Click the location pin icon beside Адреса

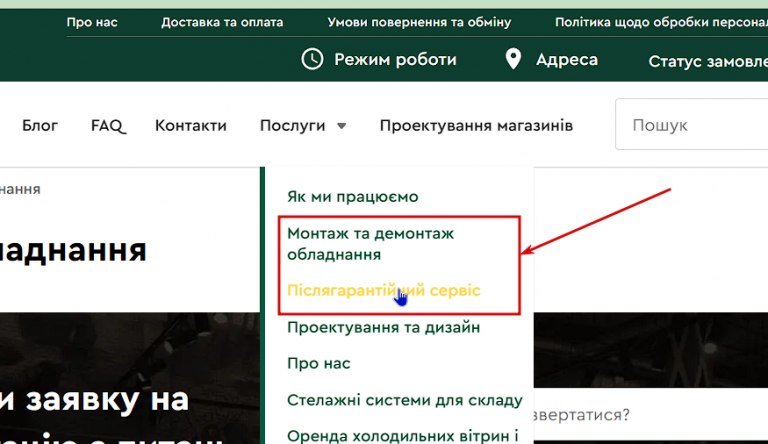[513, 59]
